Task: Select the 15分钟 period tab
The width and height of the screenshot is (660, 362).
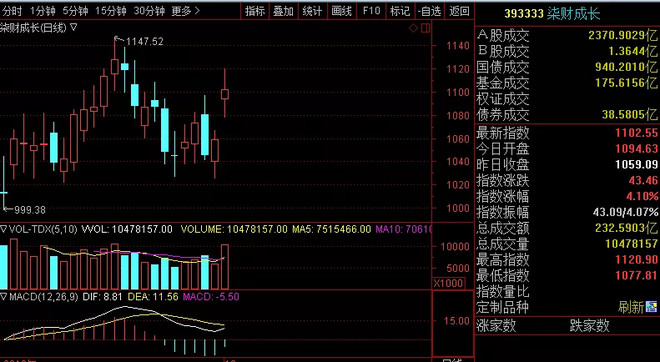Action: tap(111, 11)
